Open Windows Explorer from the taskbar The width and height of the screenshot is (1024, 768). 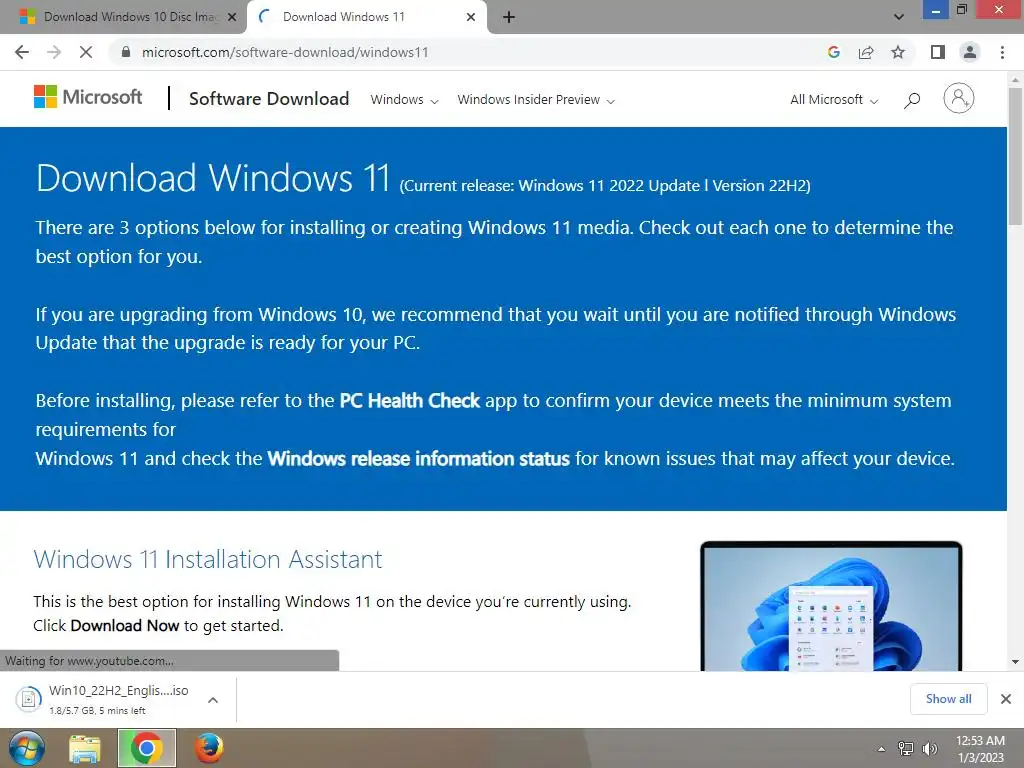[85, 748]
